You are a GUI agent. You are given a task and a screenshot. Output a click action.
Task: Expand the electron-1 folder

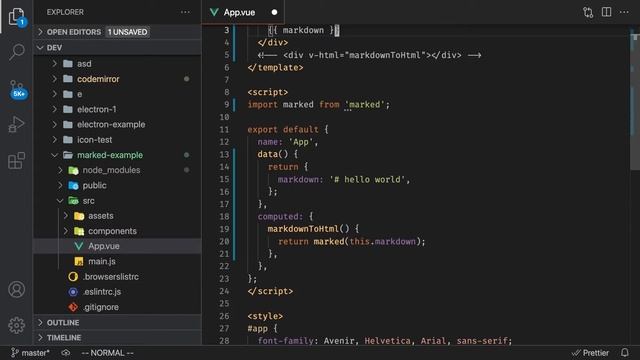pos(118,109)
